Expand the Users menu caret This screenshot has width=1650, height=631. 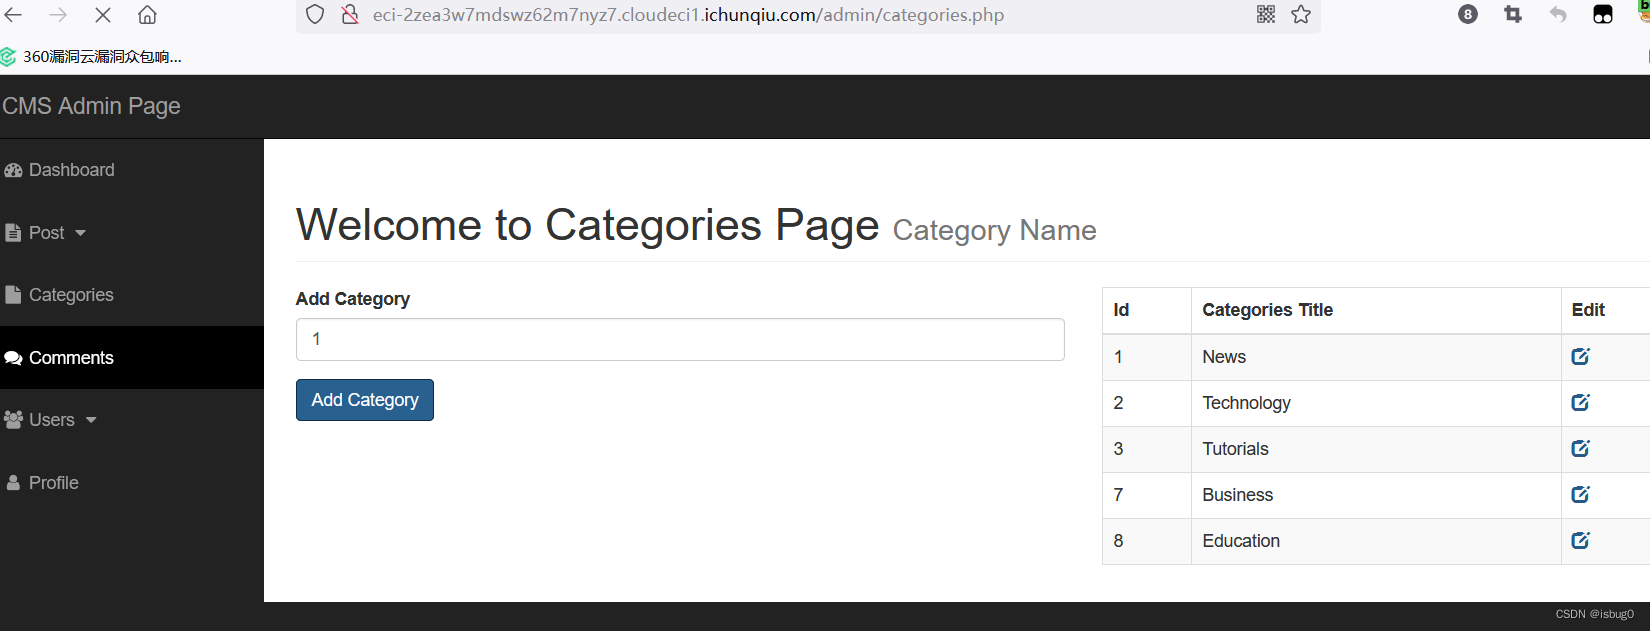tap(91, 420)
